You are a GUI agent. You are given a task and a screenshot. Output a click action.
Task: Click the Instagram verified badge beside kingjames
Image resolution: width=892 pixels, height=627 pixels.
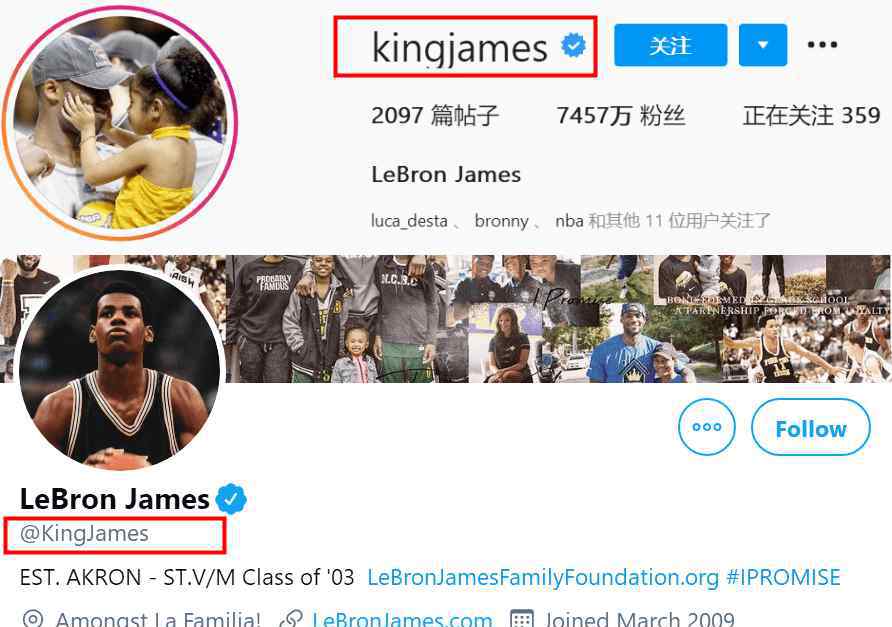click(573, 46)
